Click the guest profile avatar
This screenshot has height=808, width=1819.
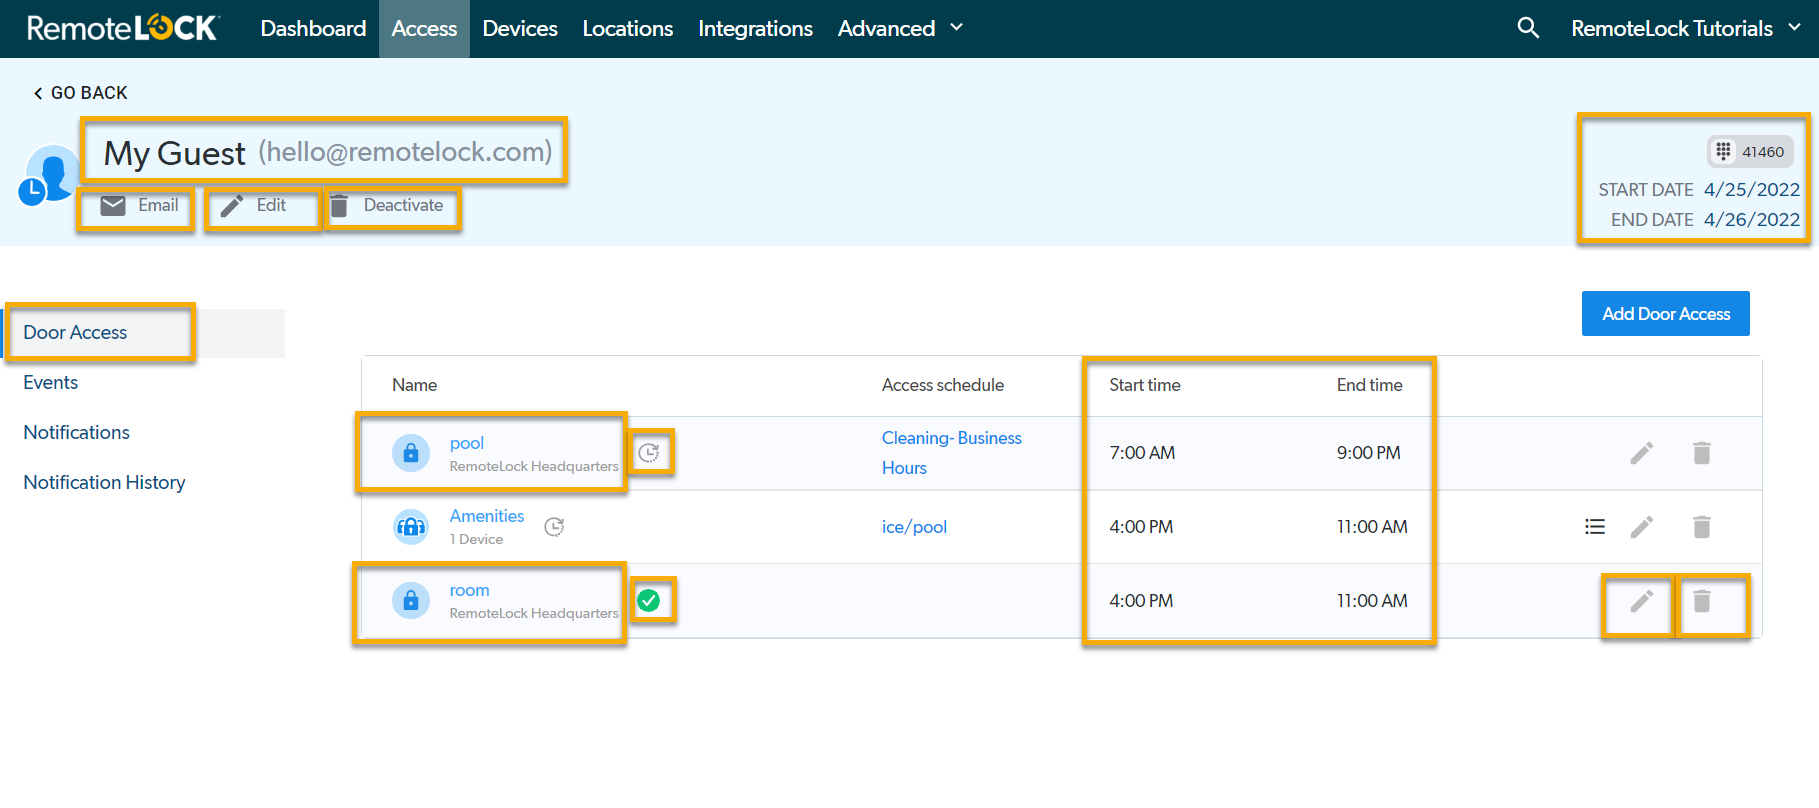tap(48, 174)
